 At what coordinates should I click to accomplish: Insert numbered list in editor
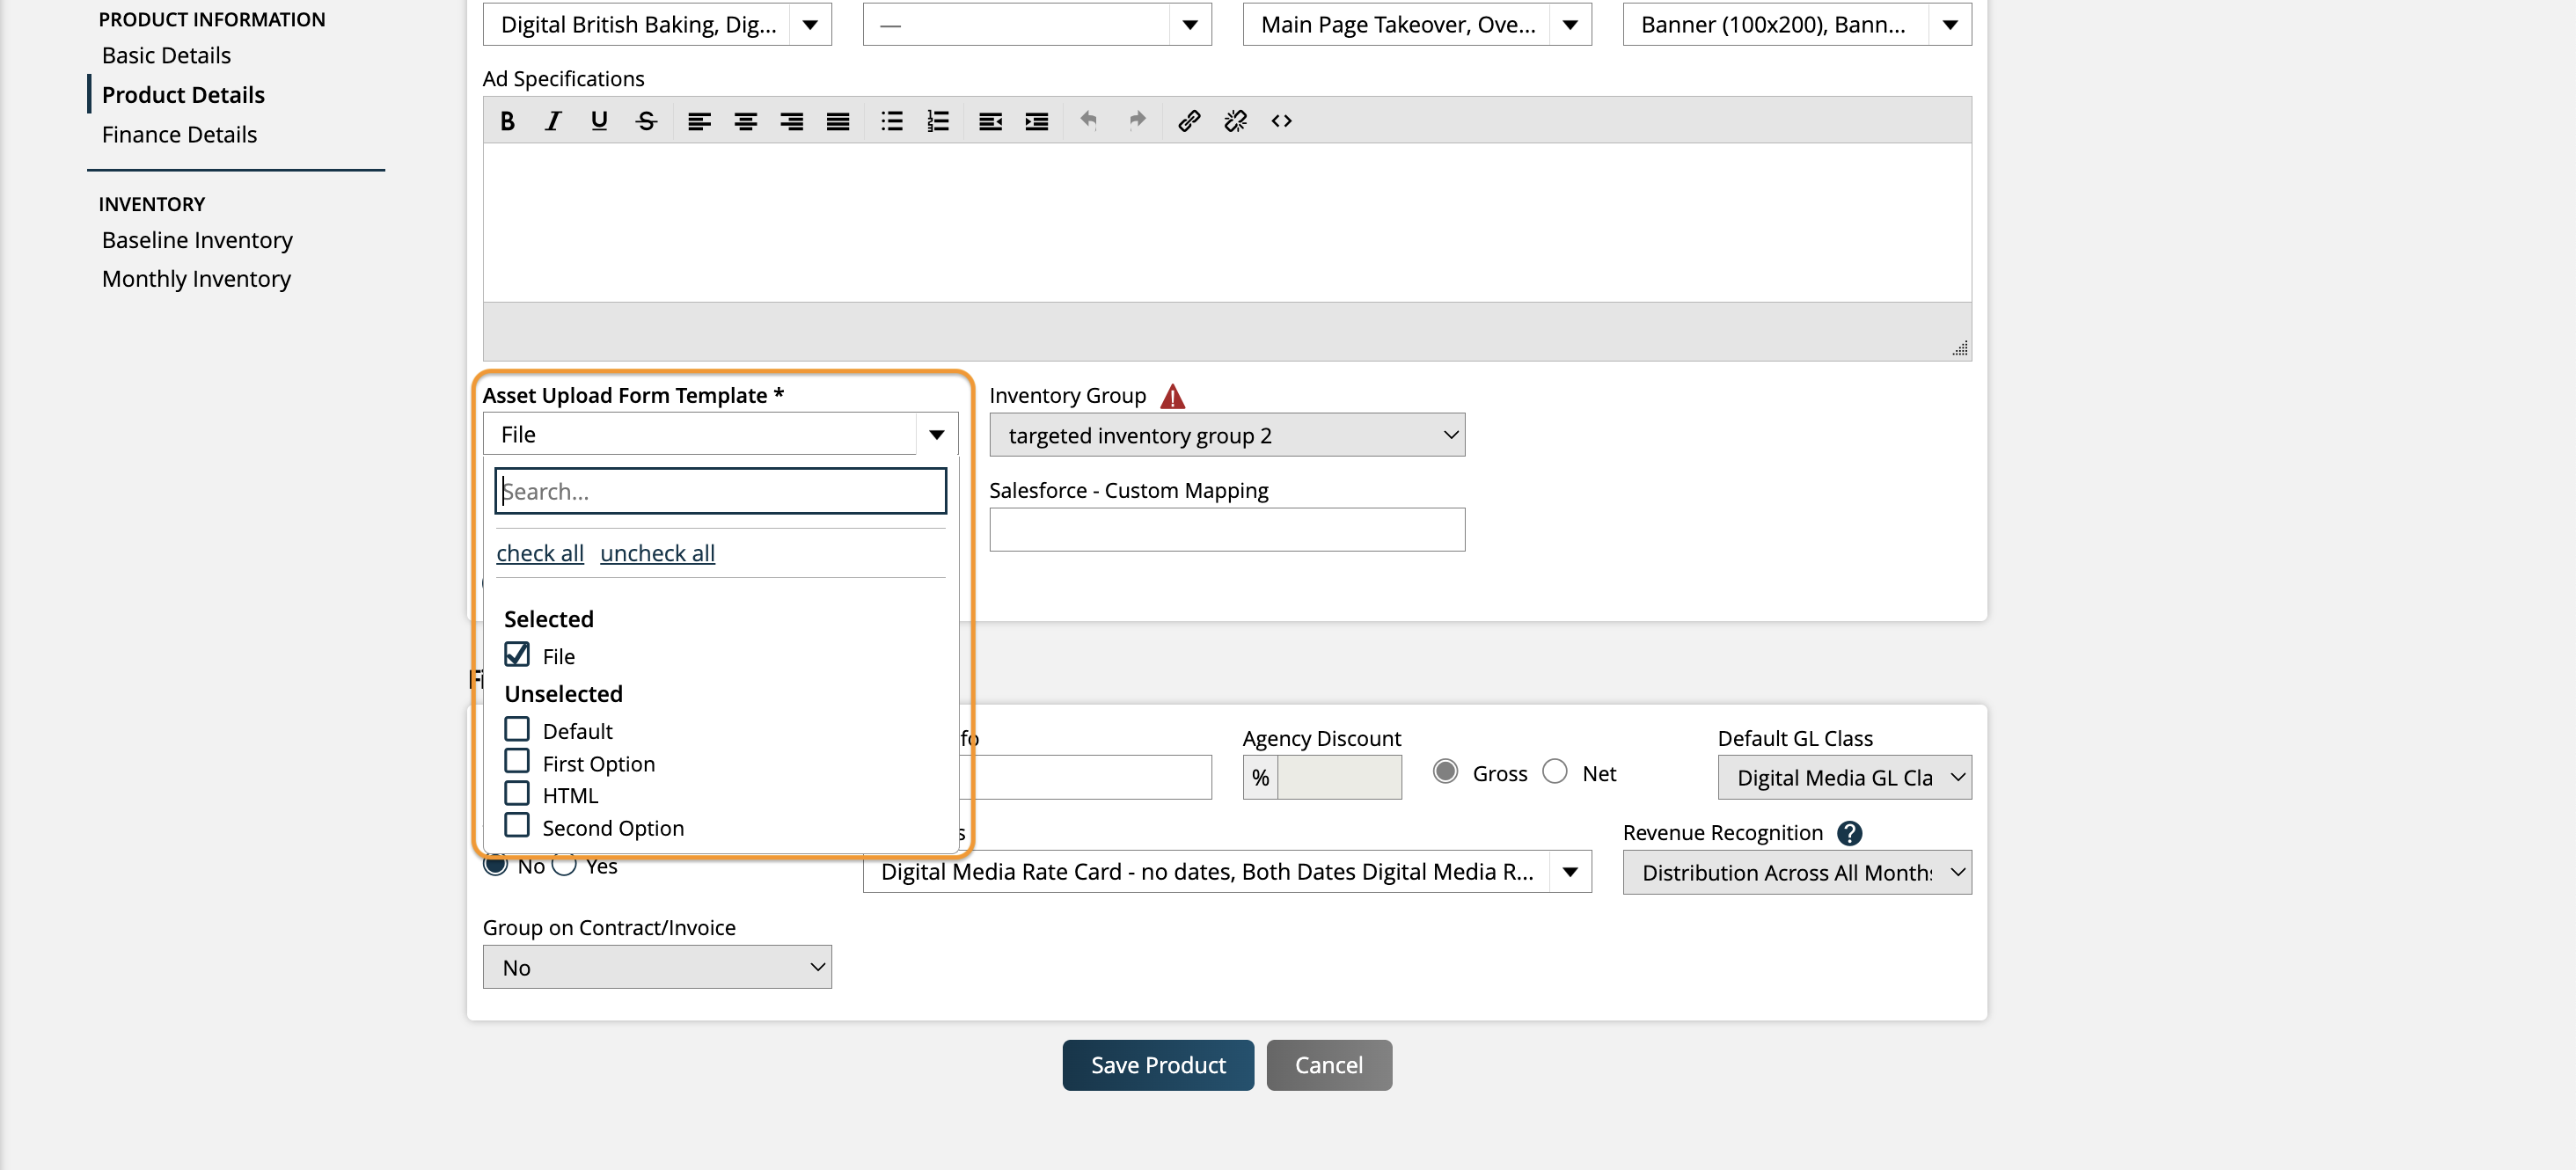click(x=937, y=121)
